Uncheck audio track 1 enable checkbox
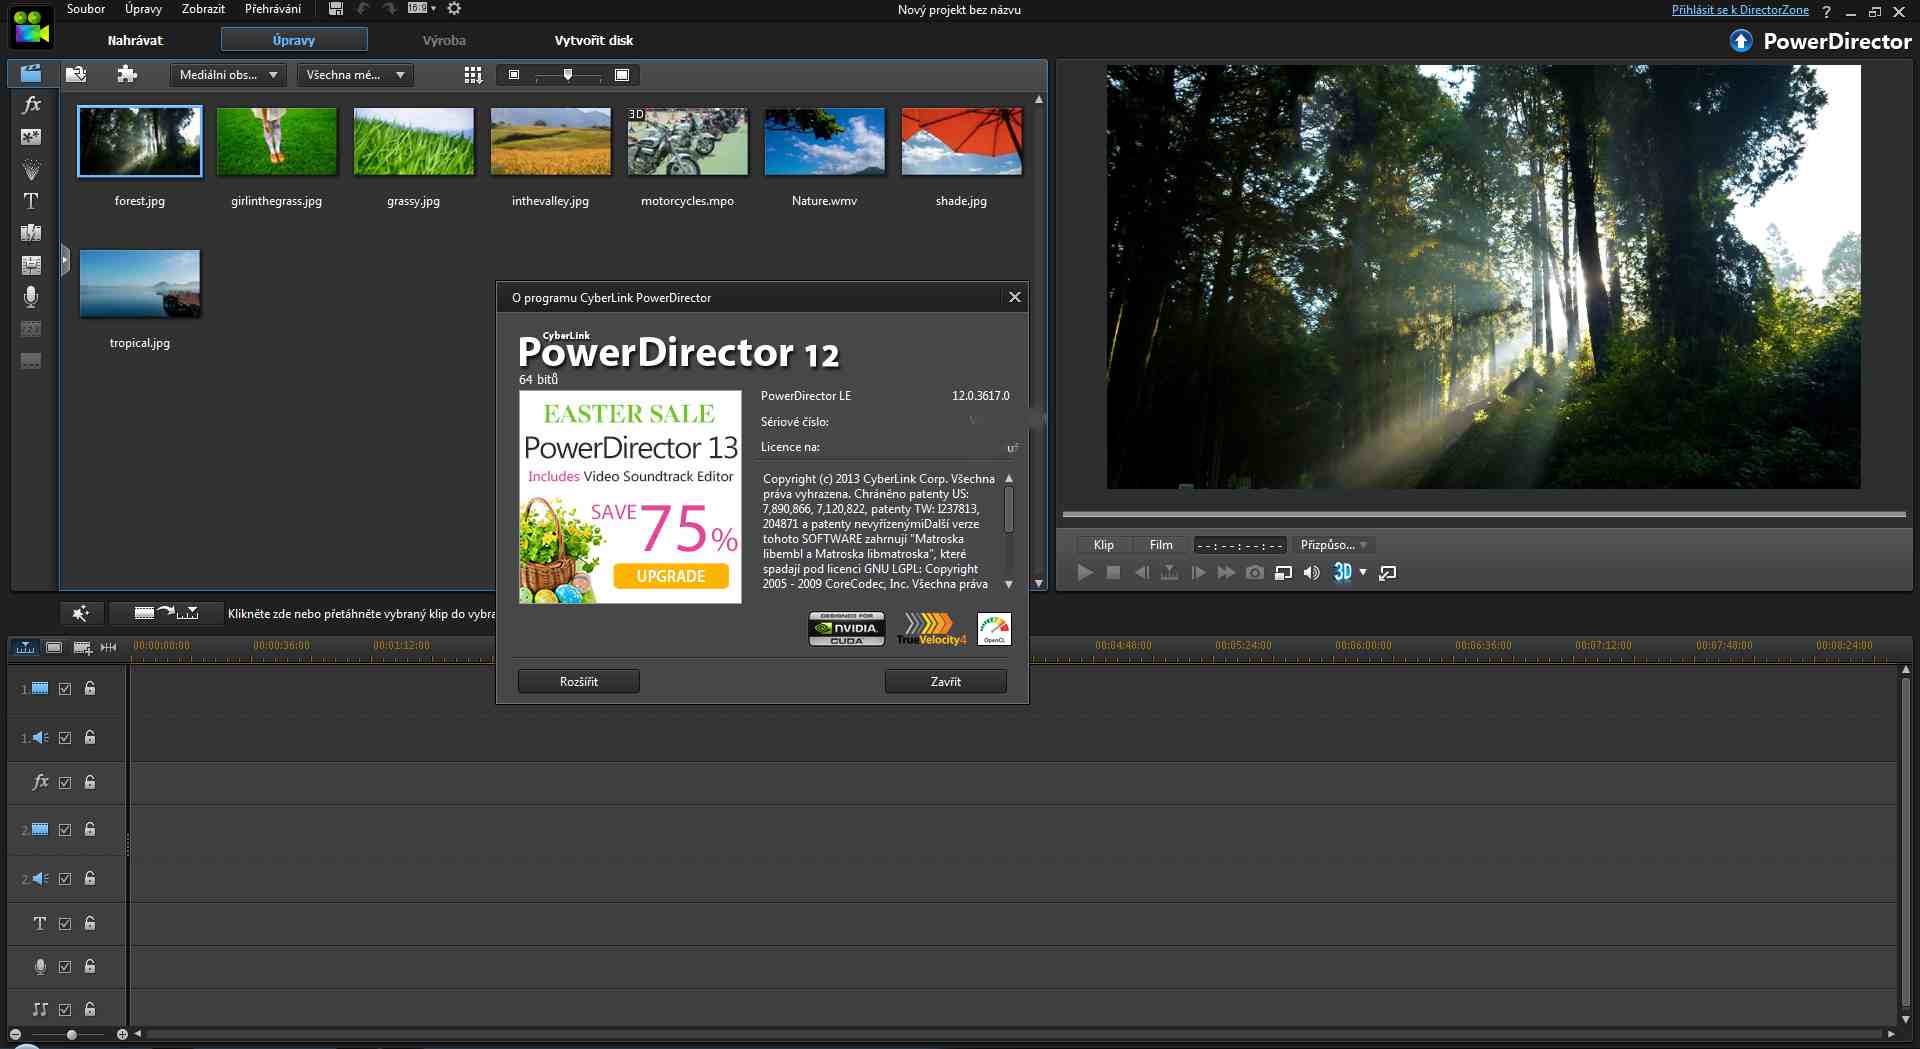Viewport: 1920px width, 1049px height. 65,738
